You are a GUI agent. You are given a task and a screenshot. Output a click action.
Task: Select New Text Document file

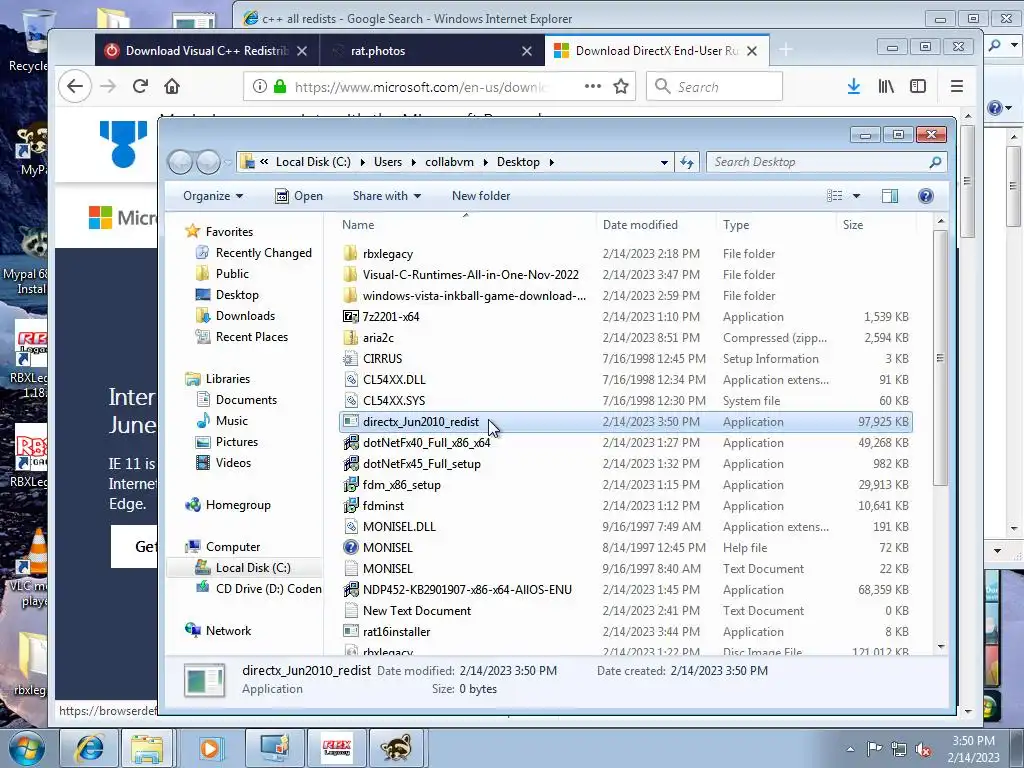pos(626,611)
